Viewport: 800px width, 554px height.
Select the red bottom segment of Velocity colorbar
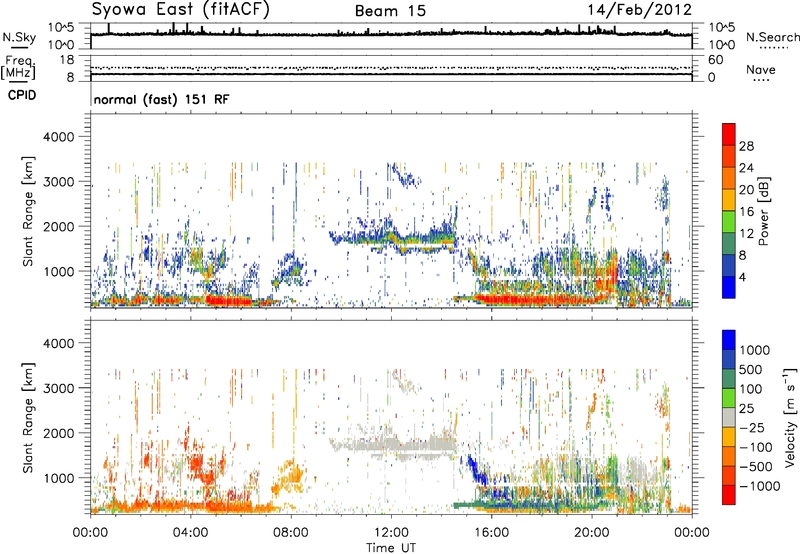click(x=729, y=495)
